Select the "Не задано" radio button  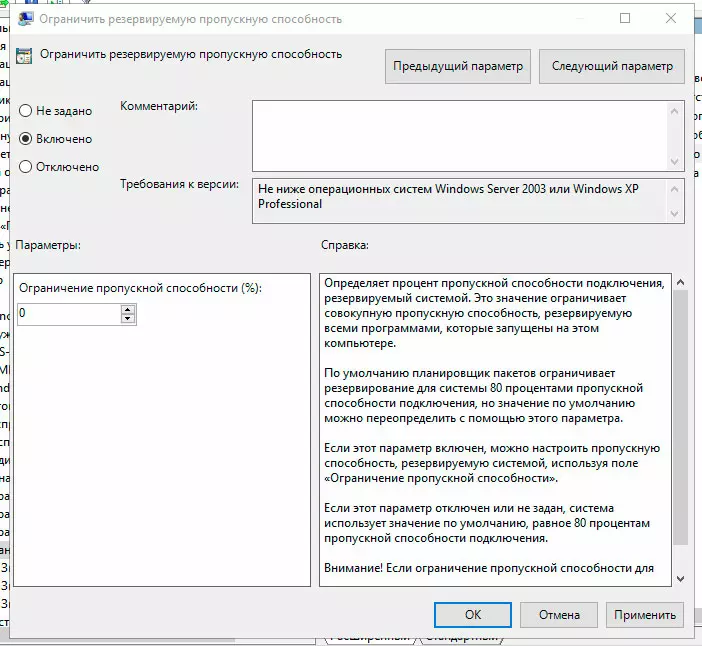26,111
